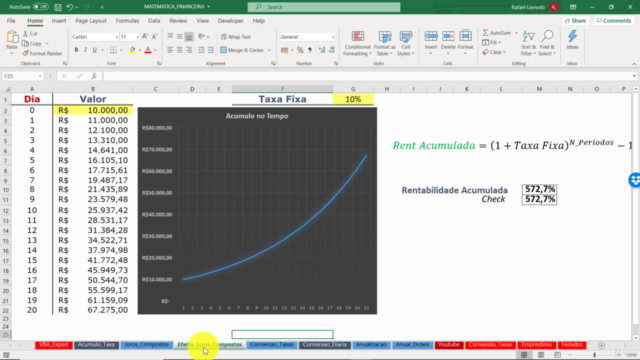Click Merge & Center button
This screenshot has width=640, height=360.
242,50
